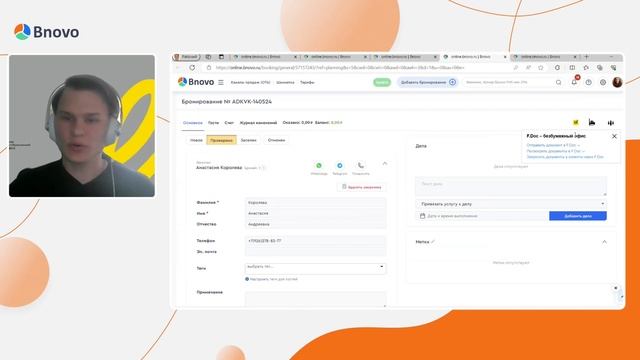Open the help question-mark icon
This screenshot has width=640, height=360.
coord(589,82)
